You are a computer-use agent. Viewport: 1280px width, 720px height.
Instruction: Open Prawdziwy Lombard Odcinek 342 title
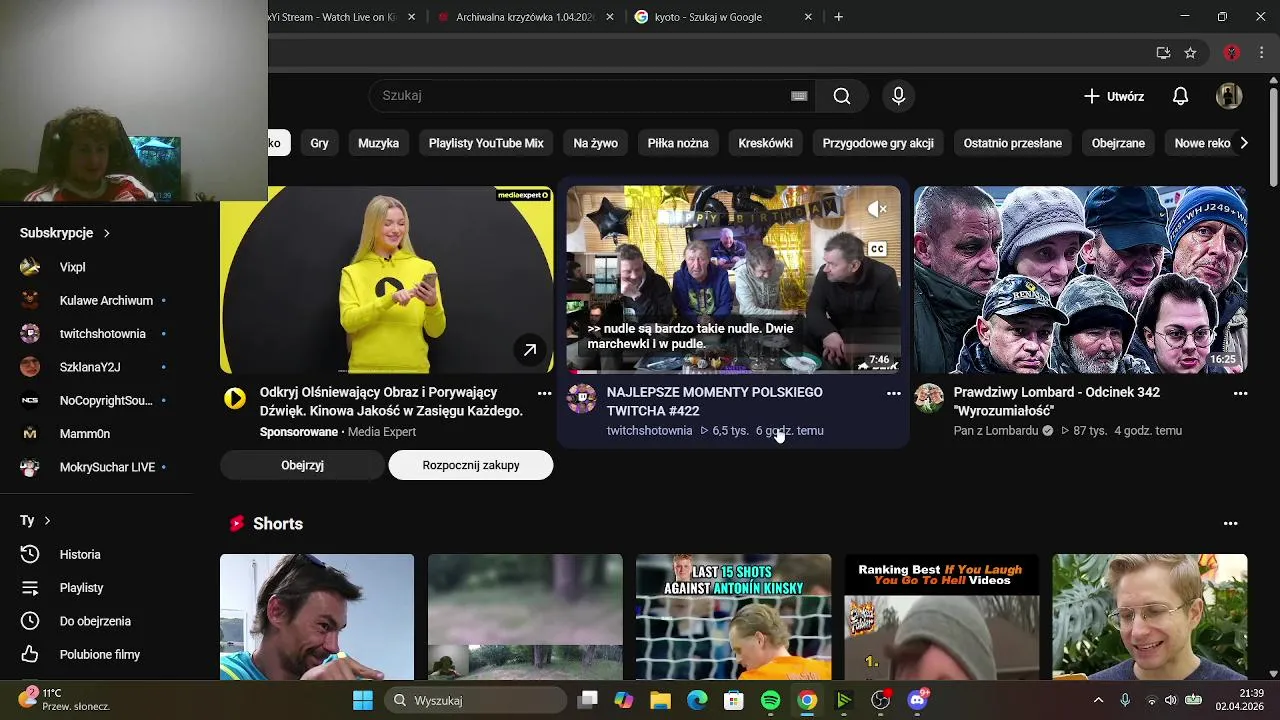[1056, 401]
